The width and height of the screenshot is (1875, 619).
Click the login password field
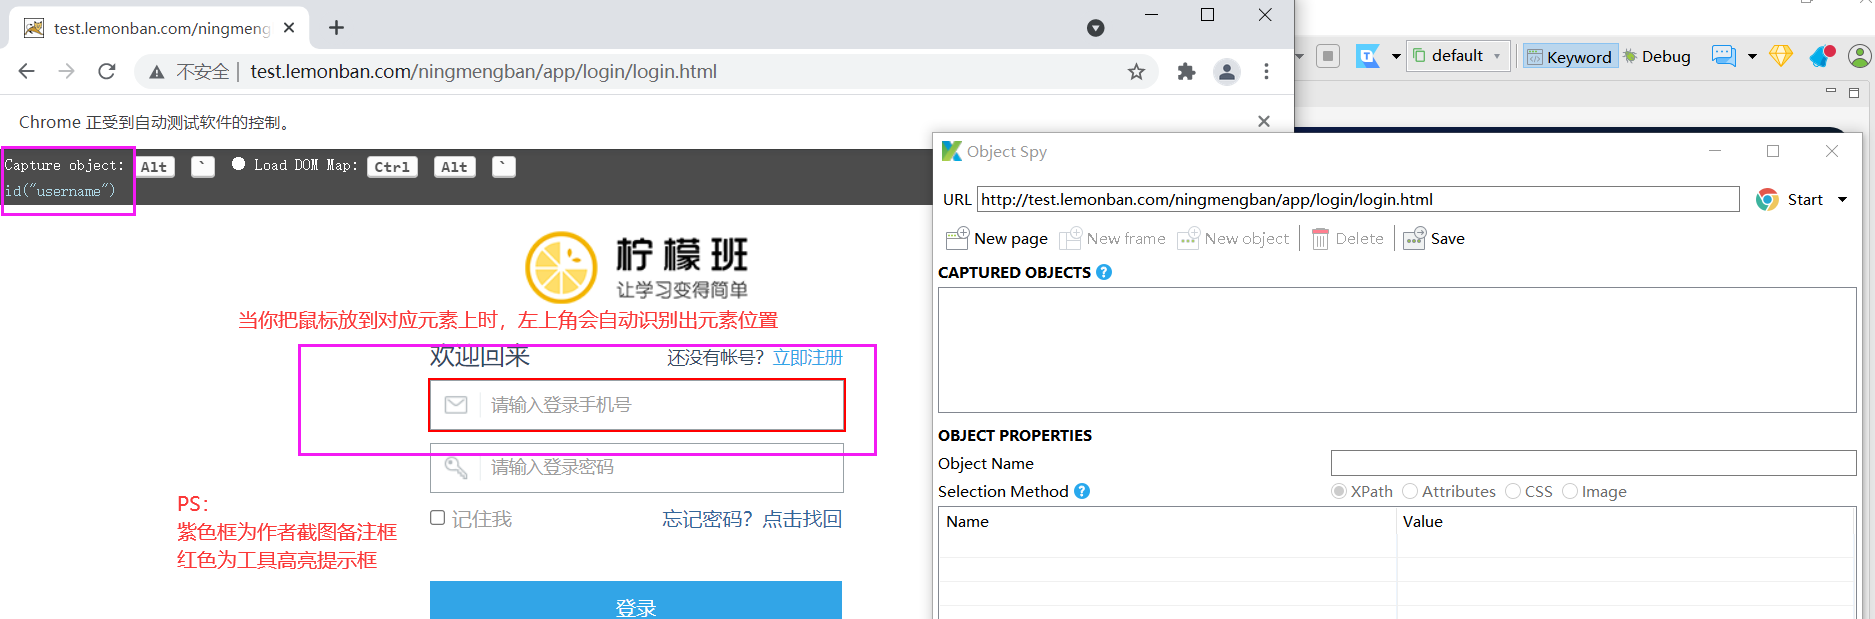[x=637, y=467]
